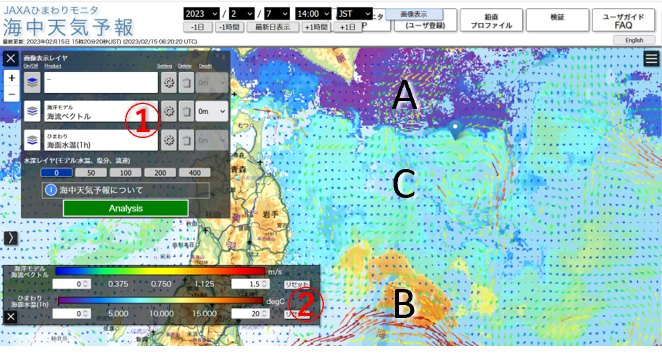Viewport: 662px width, 362px height.
Task: Click the green Analysis button
Action: (x=126, y=208)
